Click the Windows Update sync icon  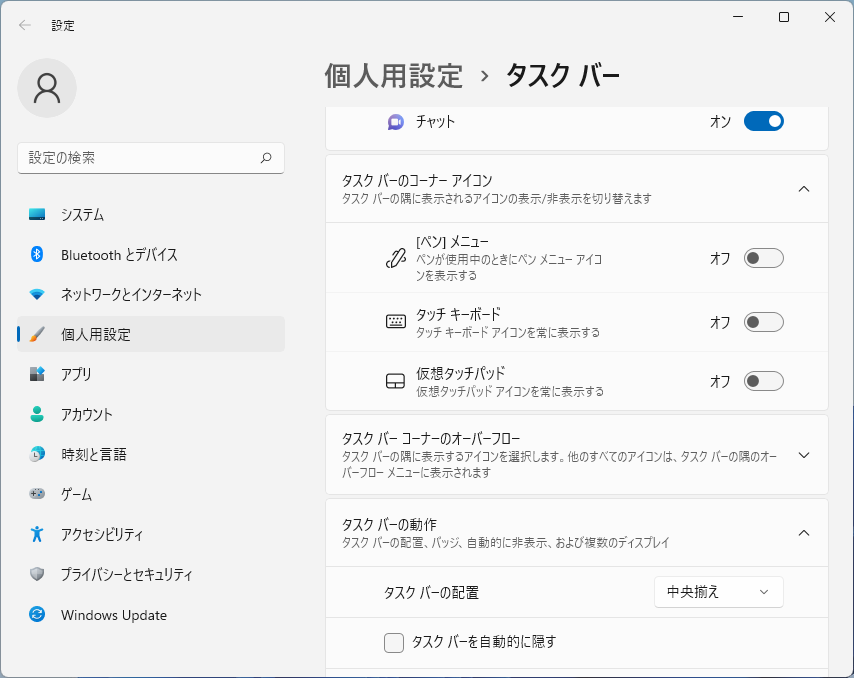pos(37,615)
